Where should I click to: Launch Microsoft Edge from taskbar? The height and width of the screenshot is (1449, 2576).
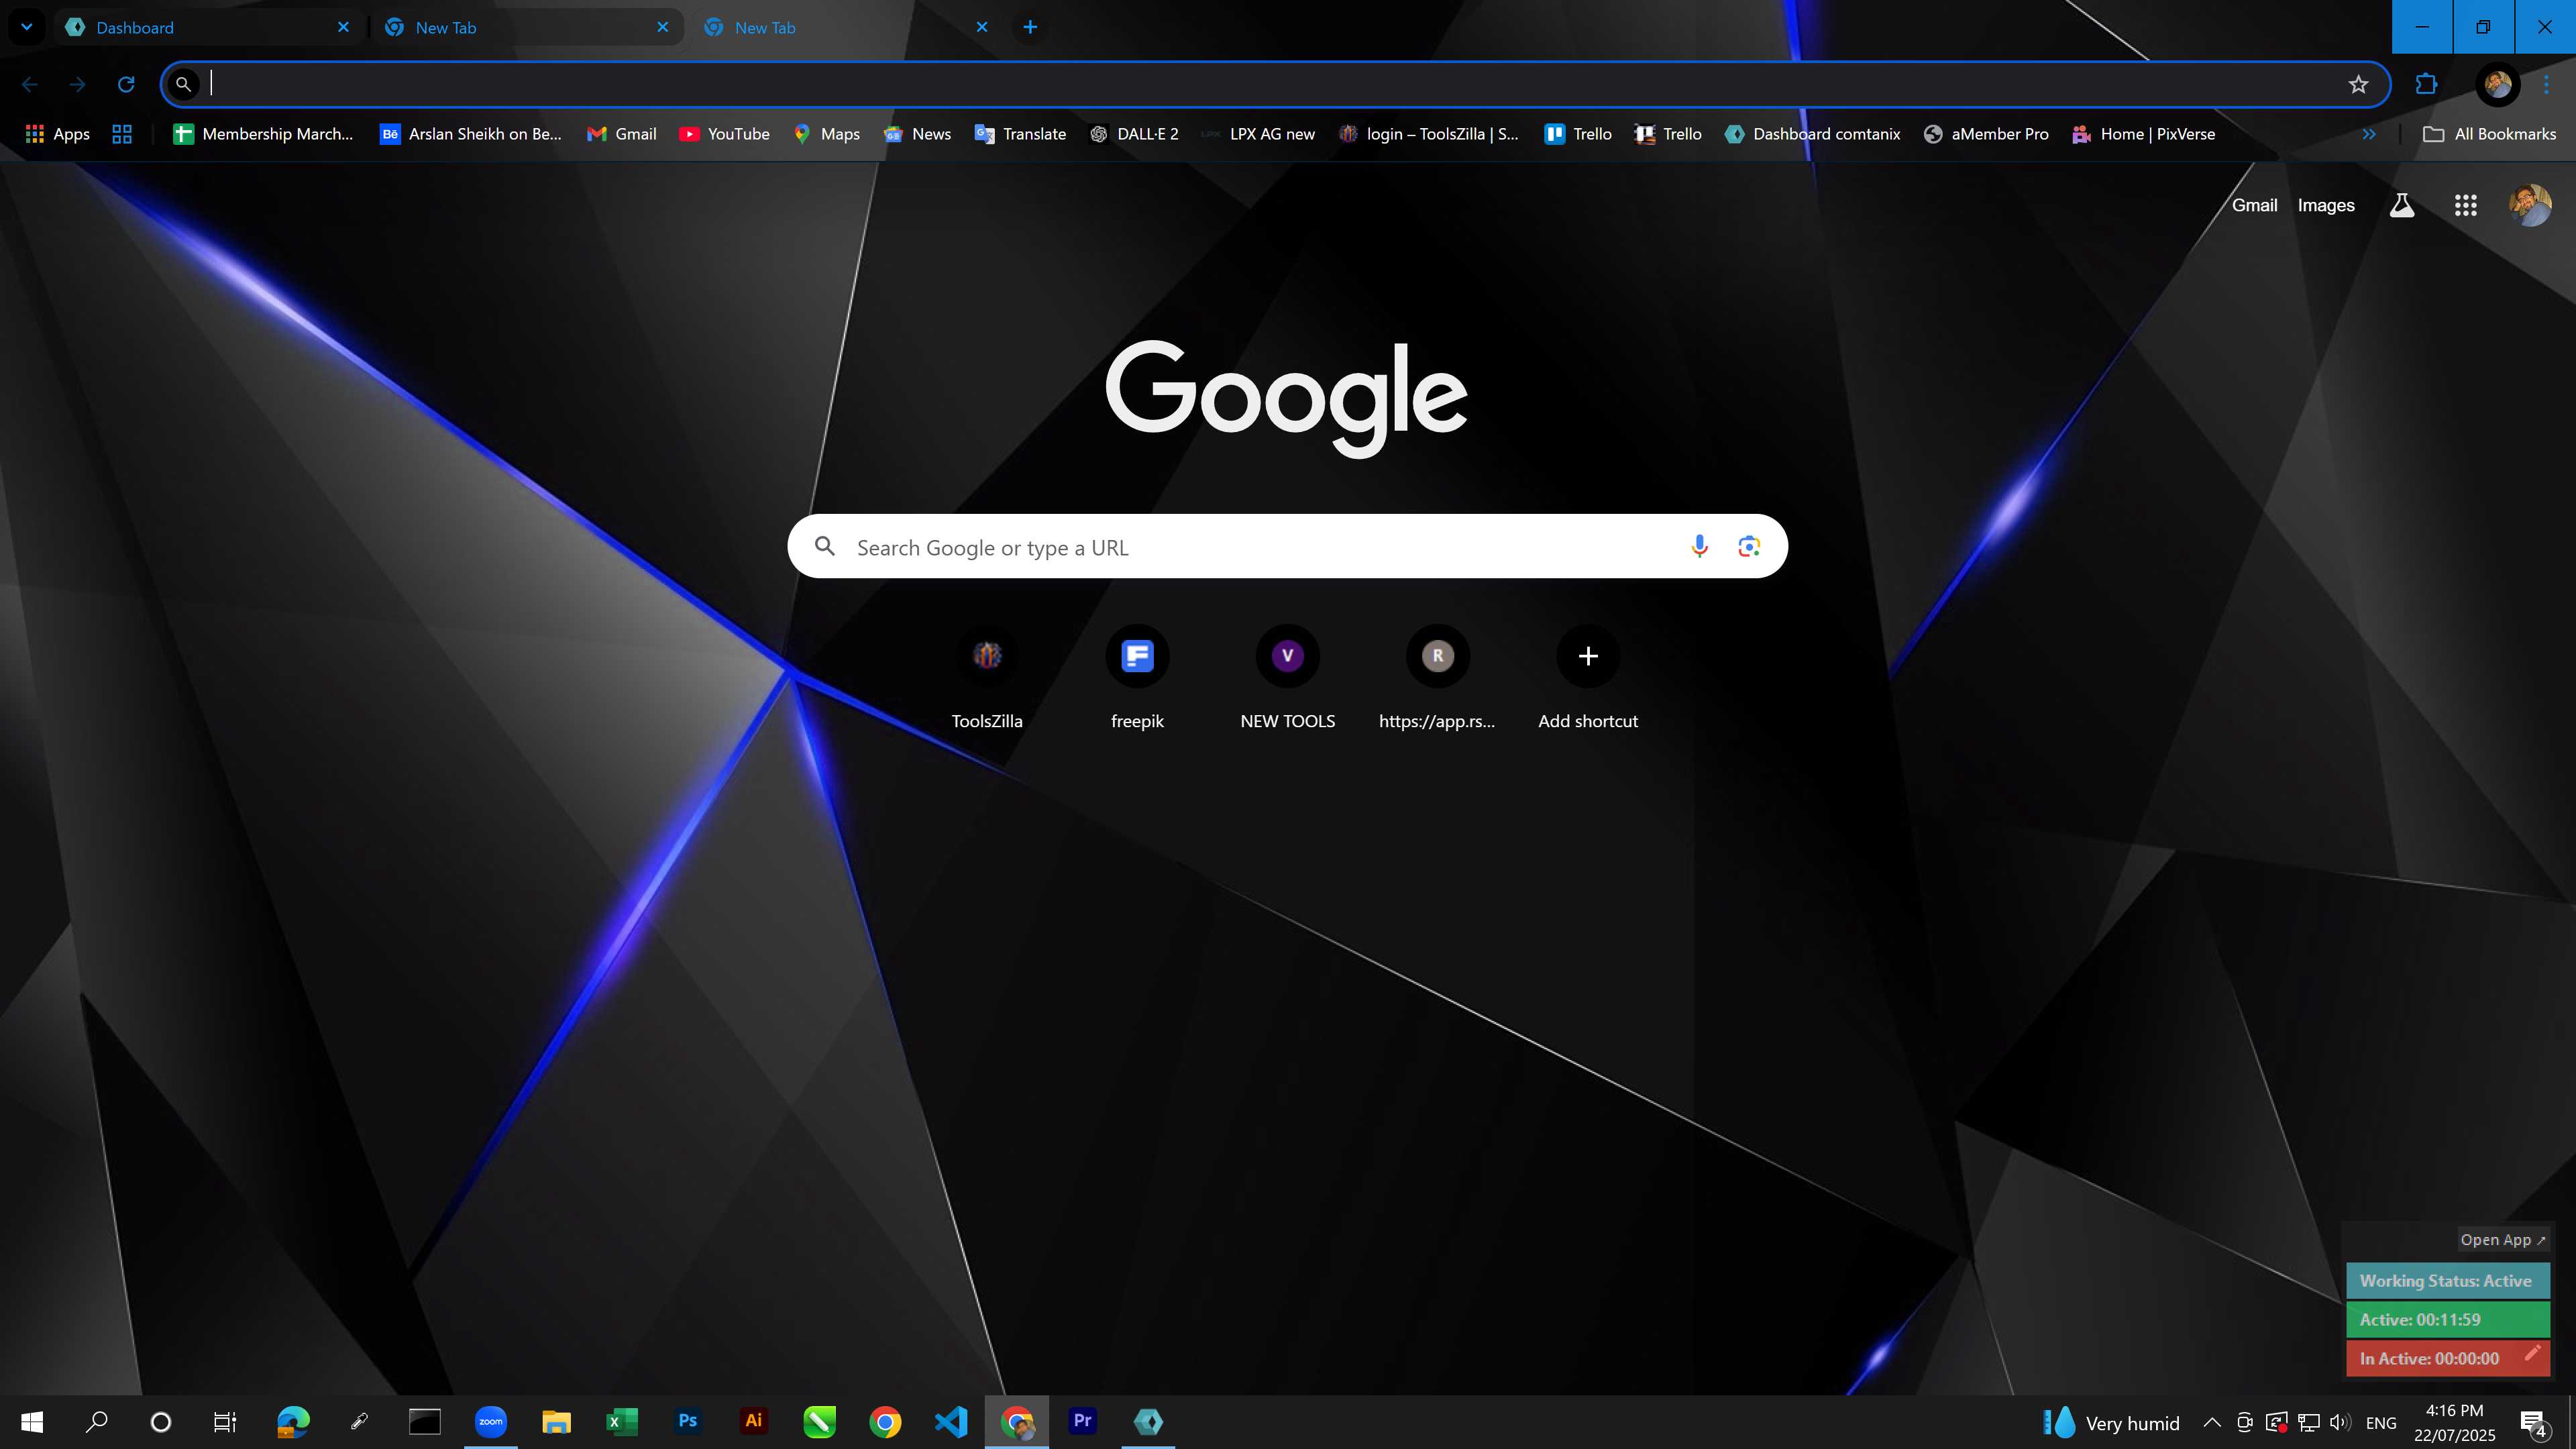292,1421
